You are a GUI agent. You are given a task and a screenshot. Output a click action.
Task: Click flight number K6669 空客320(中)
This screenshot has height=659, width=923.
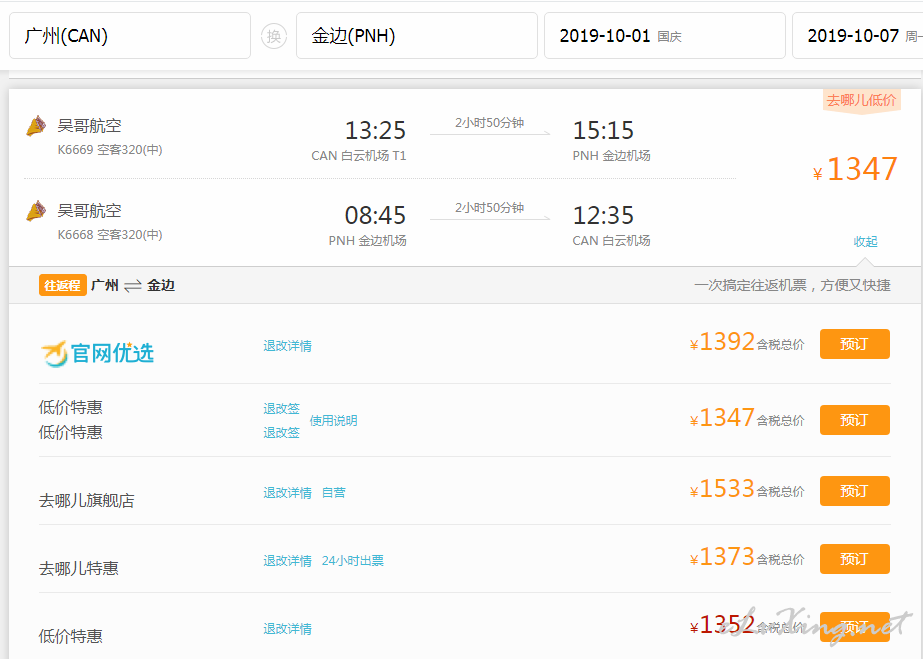tap(110, 149)
